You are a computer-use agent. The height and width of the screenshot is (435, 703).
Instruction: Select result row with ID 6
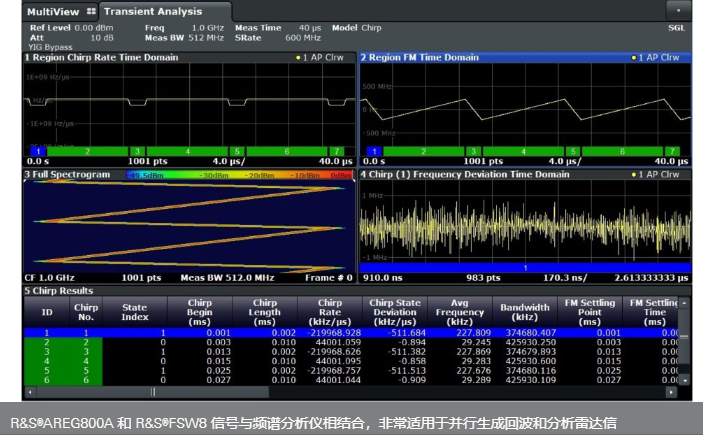(x=351, y=380)
